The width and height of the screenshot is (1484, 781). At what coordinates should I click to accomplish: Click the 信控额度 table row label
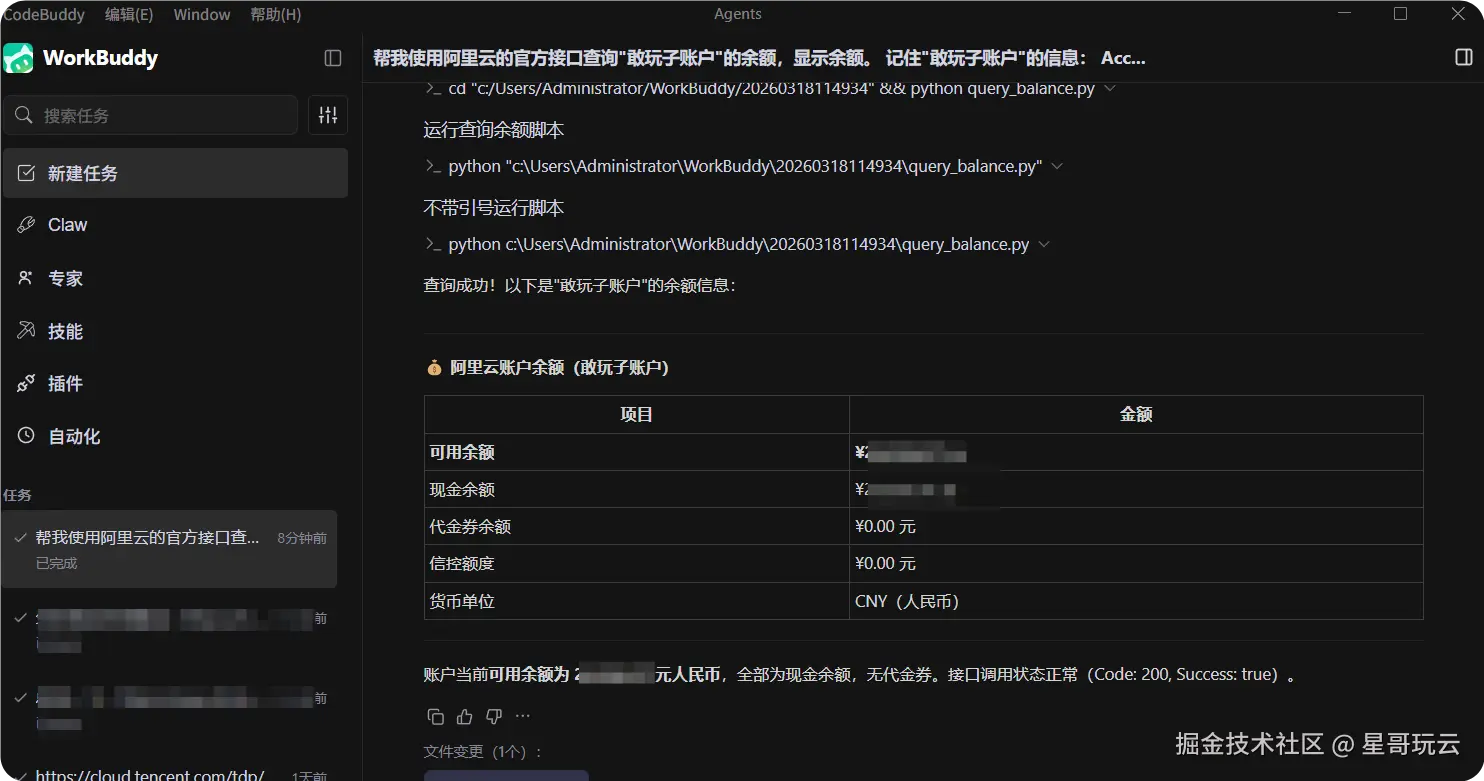point(462,563)
